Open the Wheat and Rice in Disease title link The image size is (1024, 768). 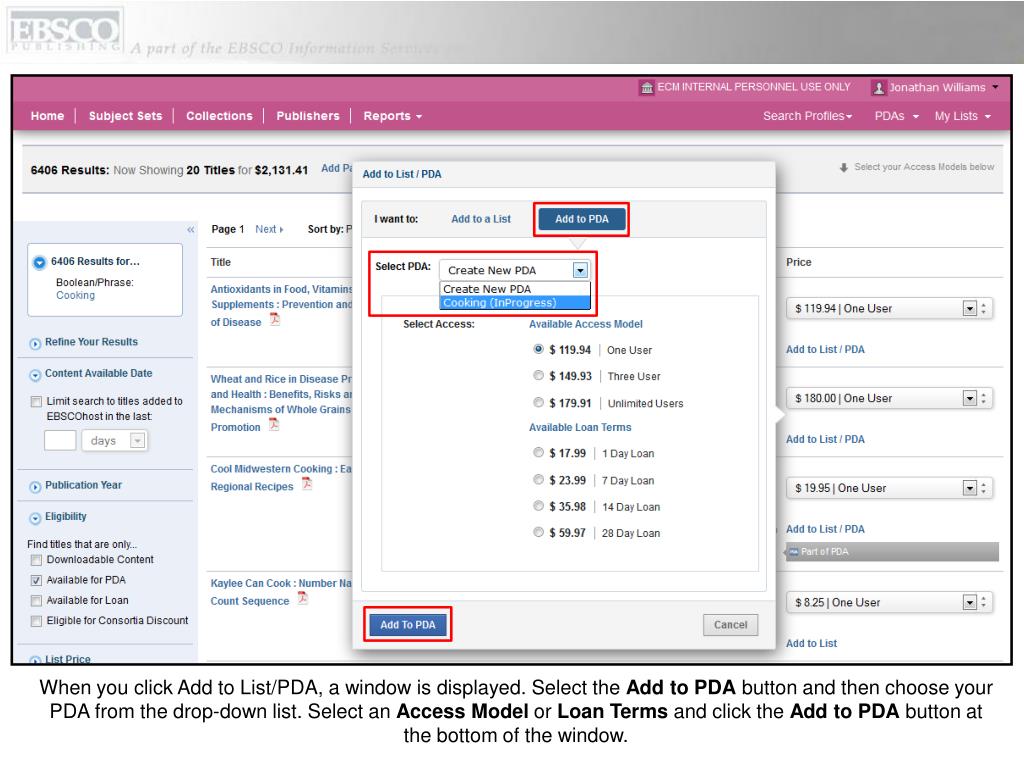[x=281, y=403]
